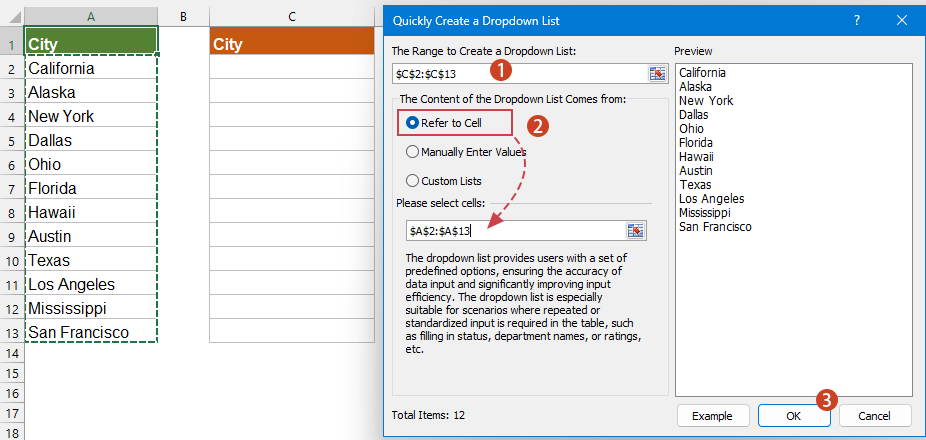Click range selector icon beside $A$2:$A$13 field
Image resolution: width=926 pixels, height=440 pixels.
point(635,231)
